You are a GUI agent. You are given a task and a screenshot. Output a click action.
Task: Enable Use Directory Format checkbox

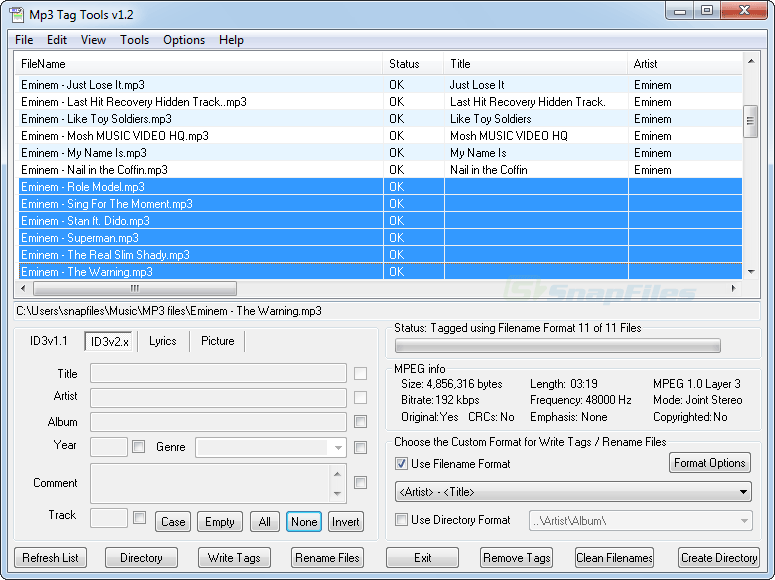(x=401, y=520)
